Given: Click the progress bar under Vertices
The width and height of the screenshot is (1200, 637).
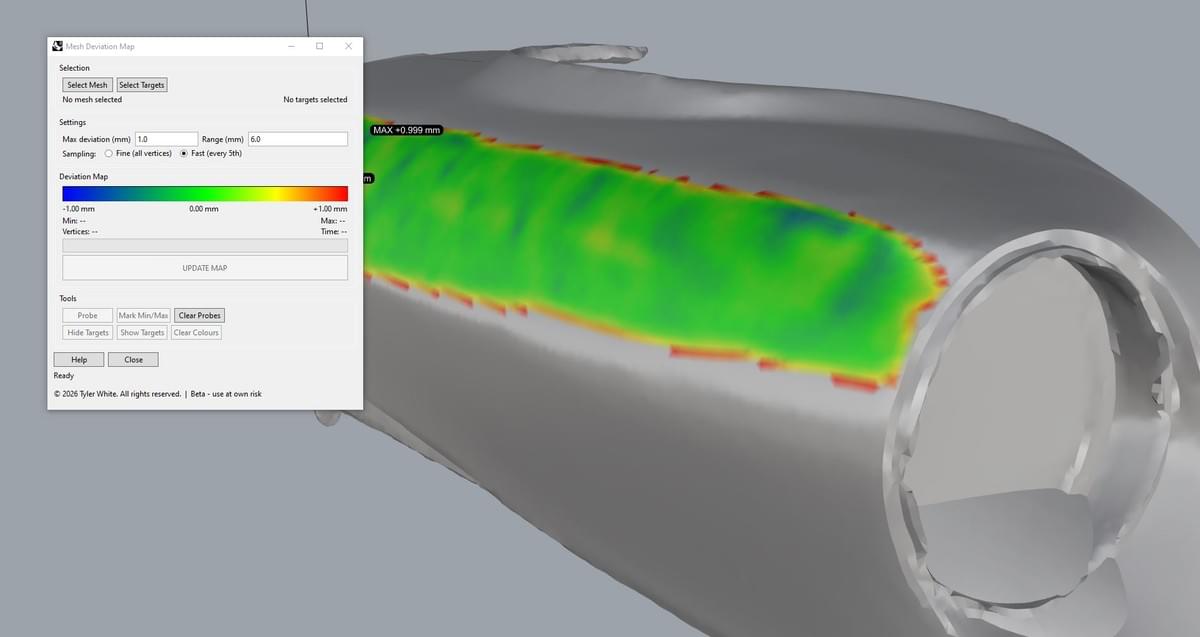Looking at the screenshot, I should tap(205, 245).
